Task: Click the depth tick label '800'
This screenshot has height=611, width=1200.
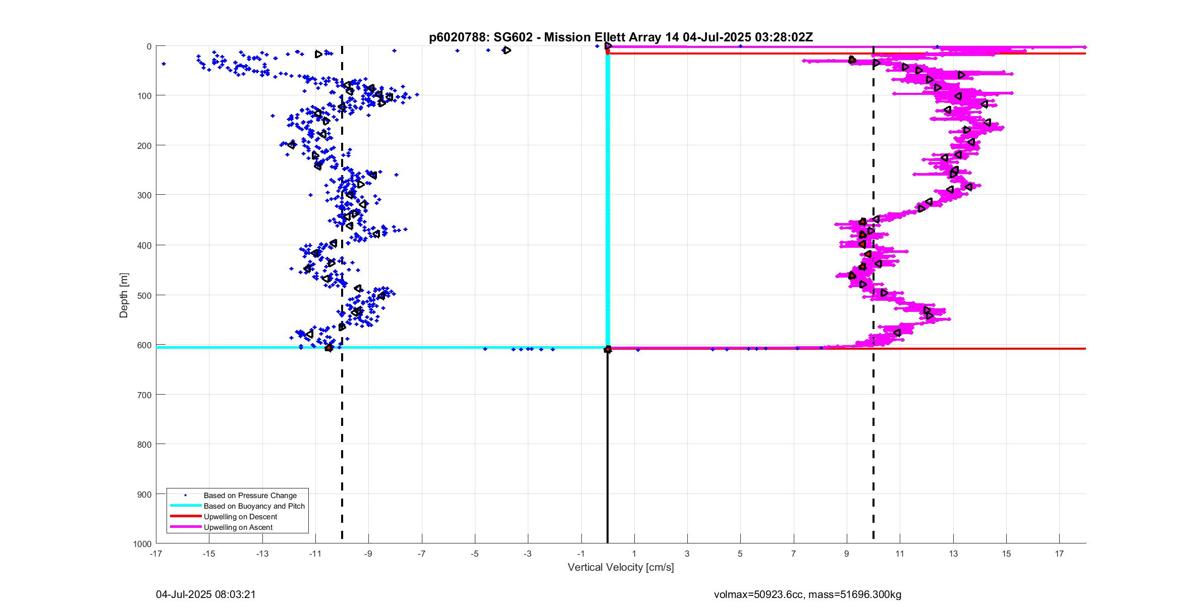Action: tap(143, 444)
